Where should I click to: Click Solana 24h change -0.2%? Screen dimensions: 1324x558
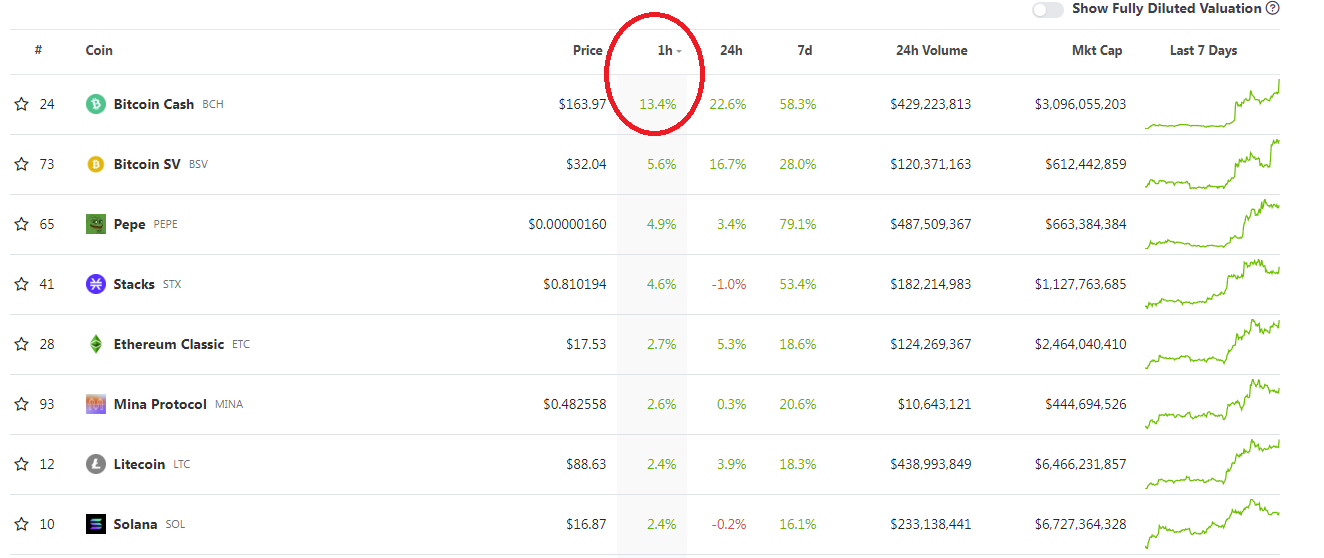(x=729, y=524)
